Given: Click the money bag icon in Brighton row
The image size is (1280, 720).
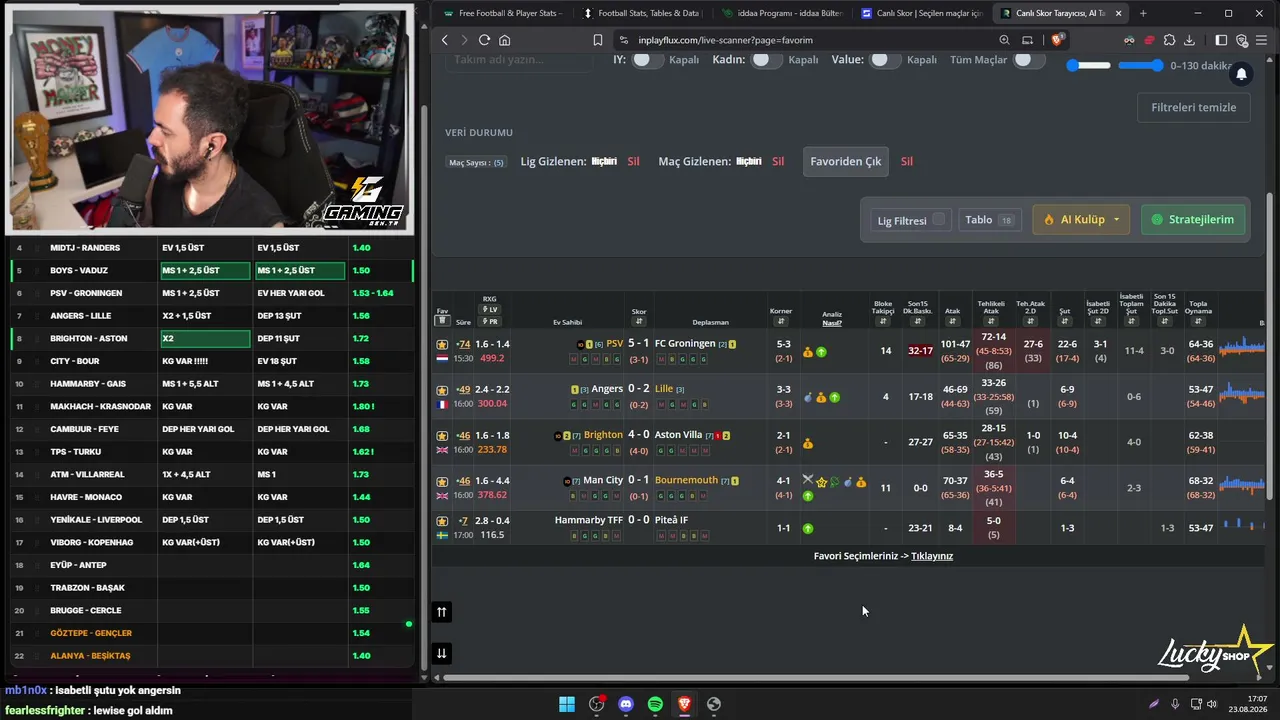Looking at the screenshot, I should coord(808,444).
